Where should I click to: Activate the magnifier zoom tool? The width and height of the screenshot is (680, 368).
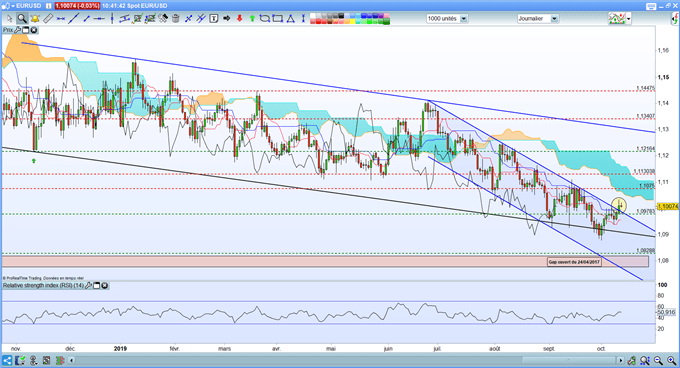22,19
